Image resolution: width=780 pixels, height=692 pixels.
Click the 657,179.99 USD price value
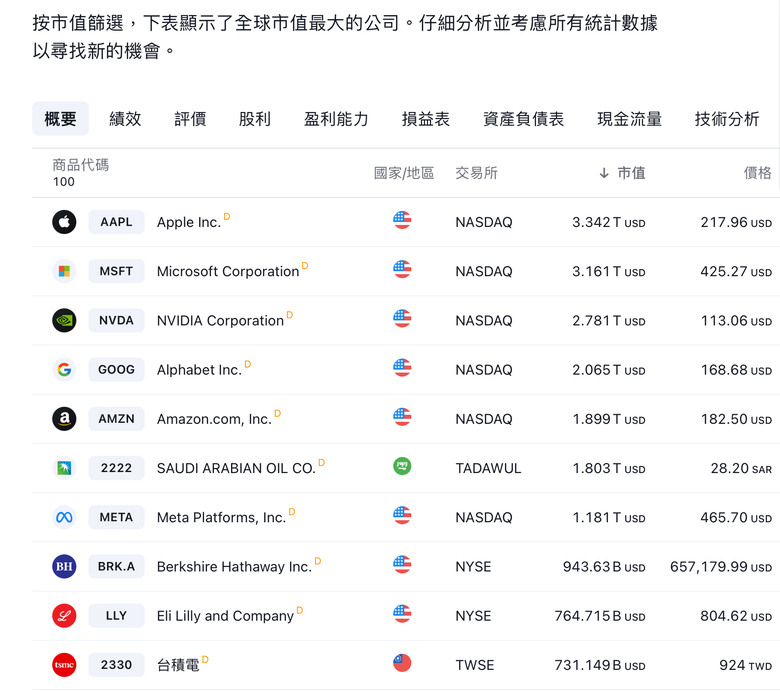click(x=721, y=567)
